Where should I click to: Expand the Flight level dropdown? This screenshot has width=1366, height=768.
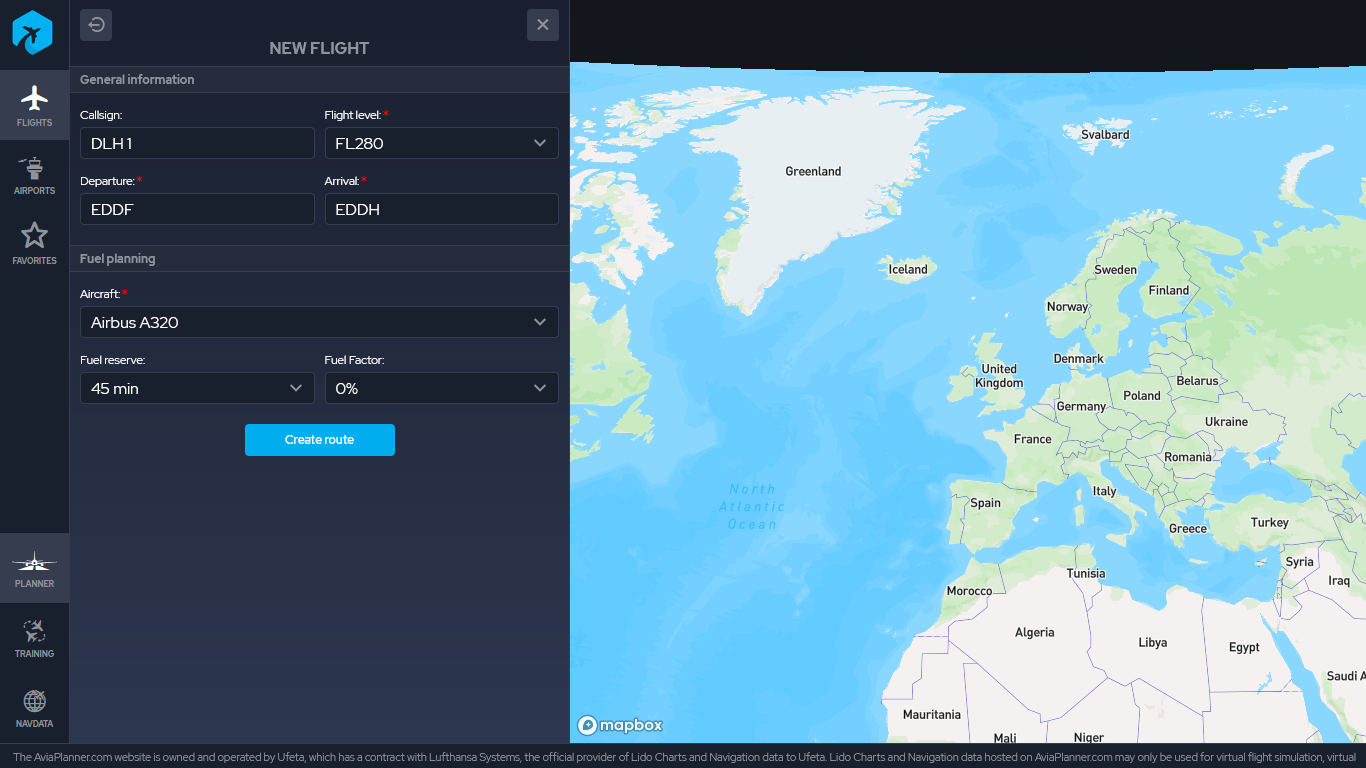[x=441, y=143]
